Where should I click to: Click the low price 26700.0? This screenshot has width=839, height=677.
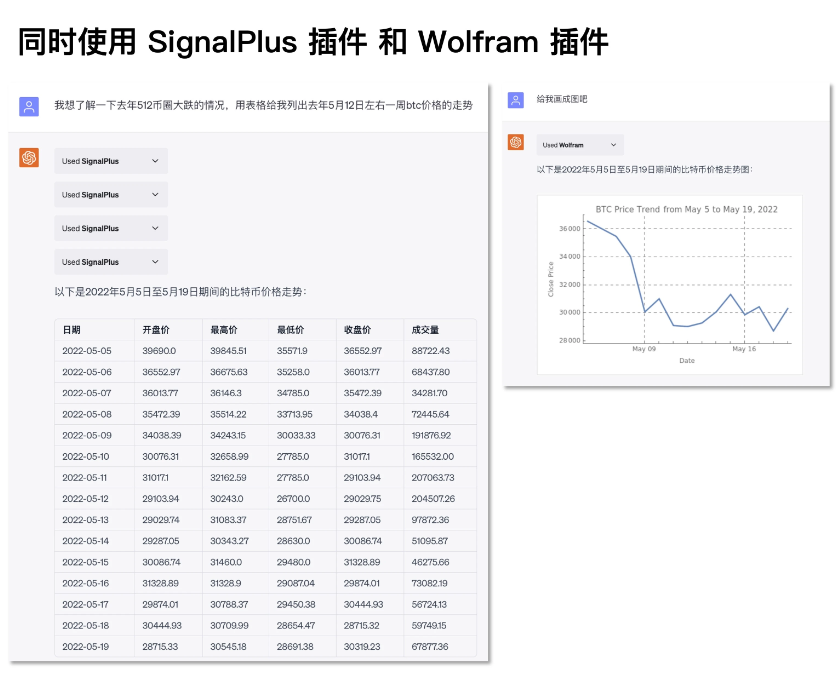tap(293, 499)
